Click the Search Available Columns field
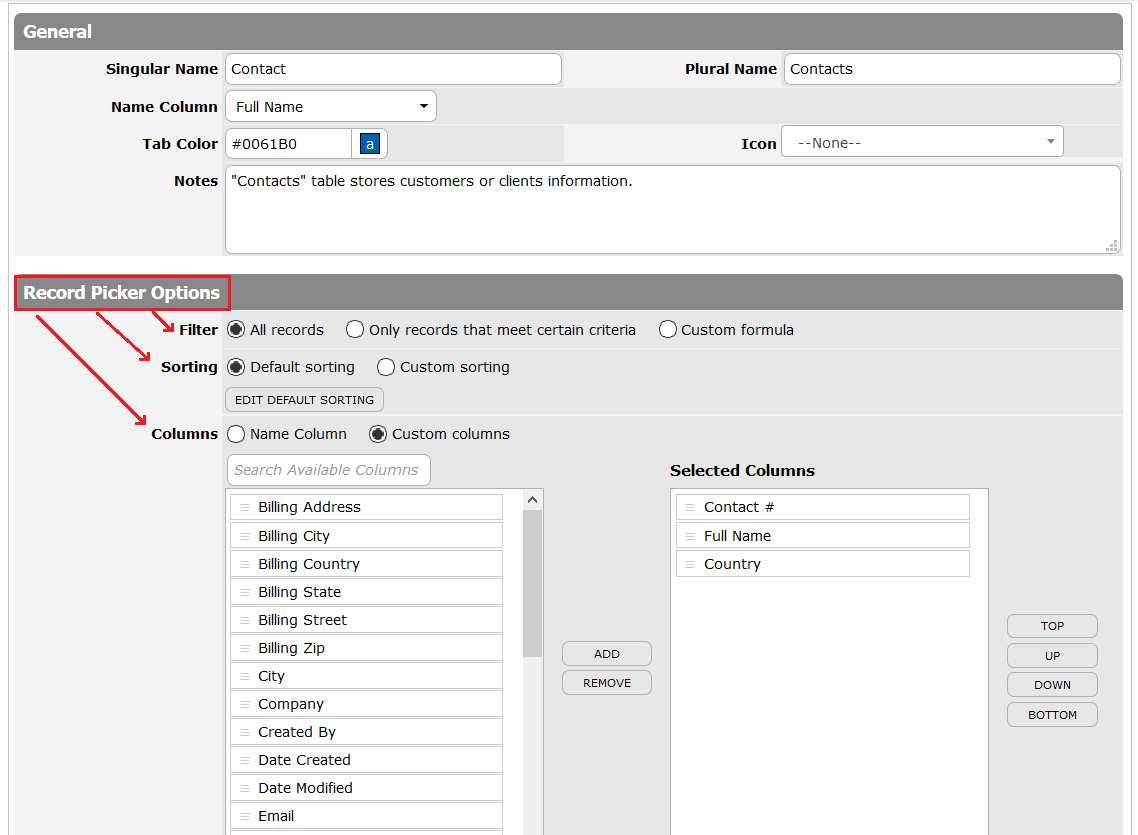Image resolution: width=1138 pixels, height=835 pixels. (329, 470)
